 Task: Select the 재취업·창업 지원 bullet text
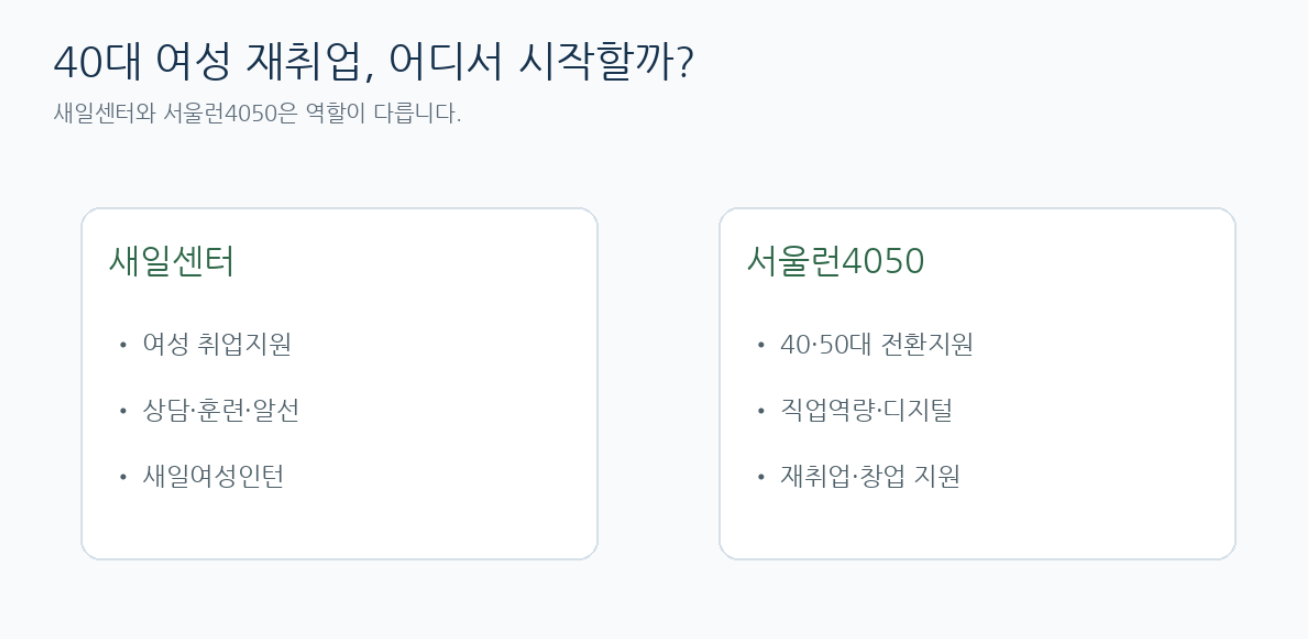point(870,476)
